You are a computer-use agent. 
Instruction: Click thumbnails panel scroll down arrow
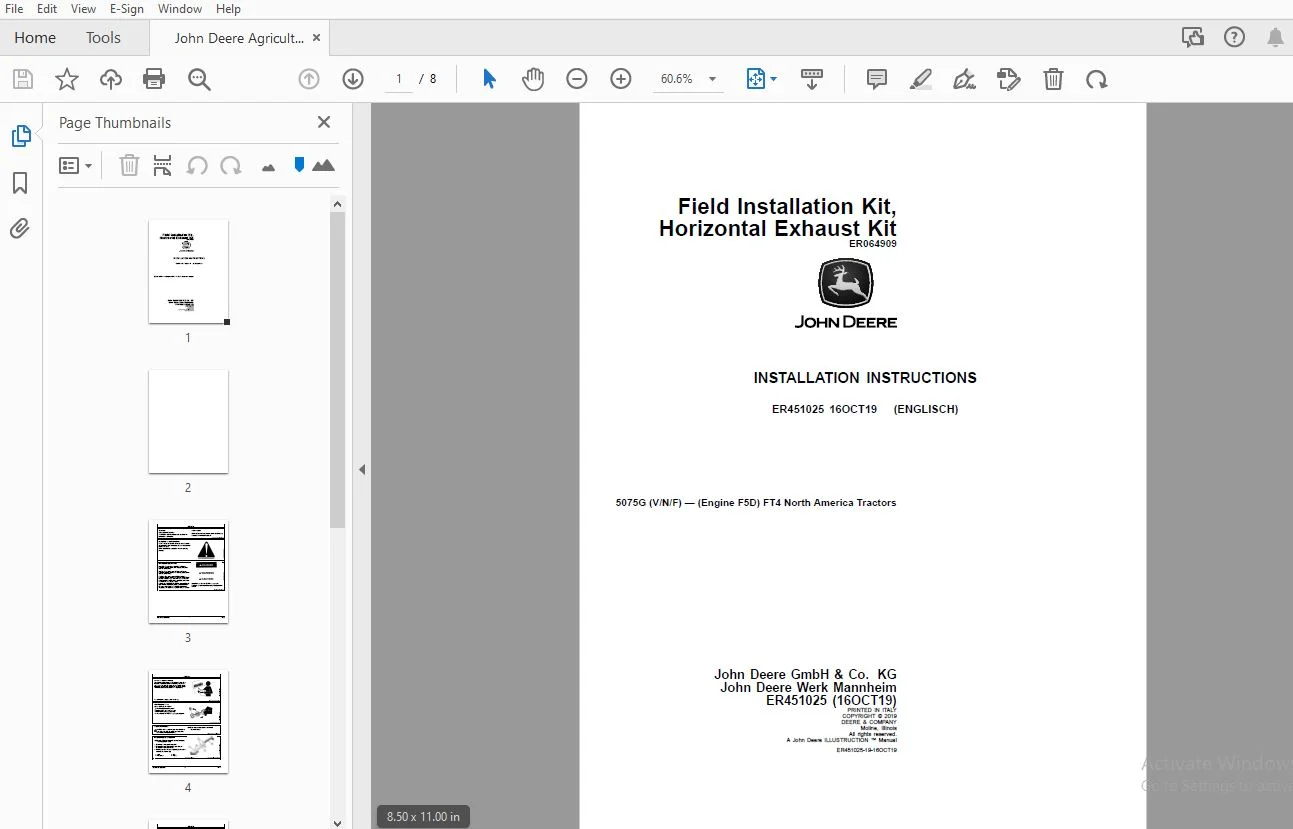click(337, 822)
